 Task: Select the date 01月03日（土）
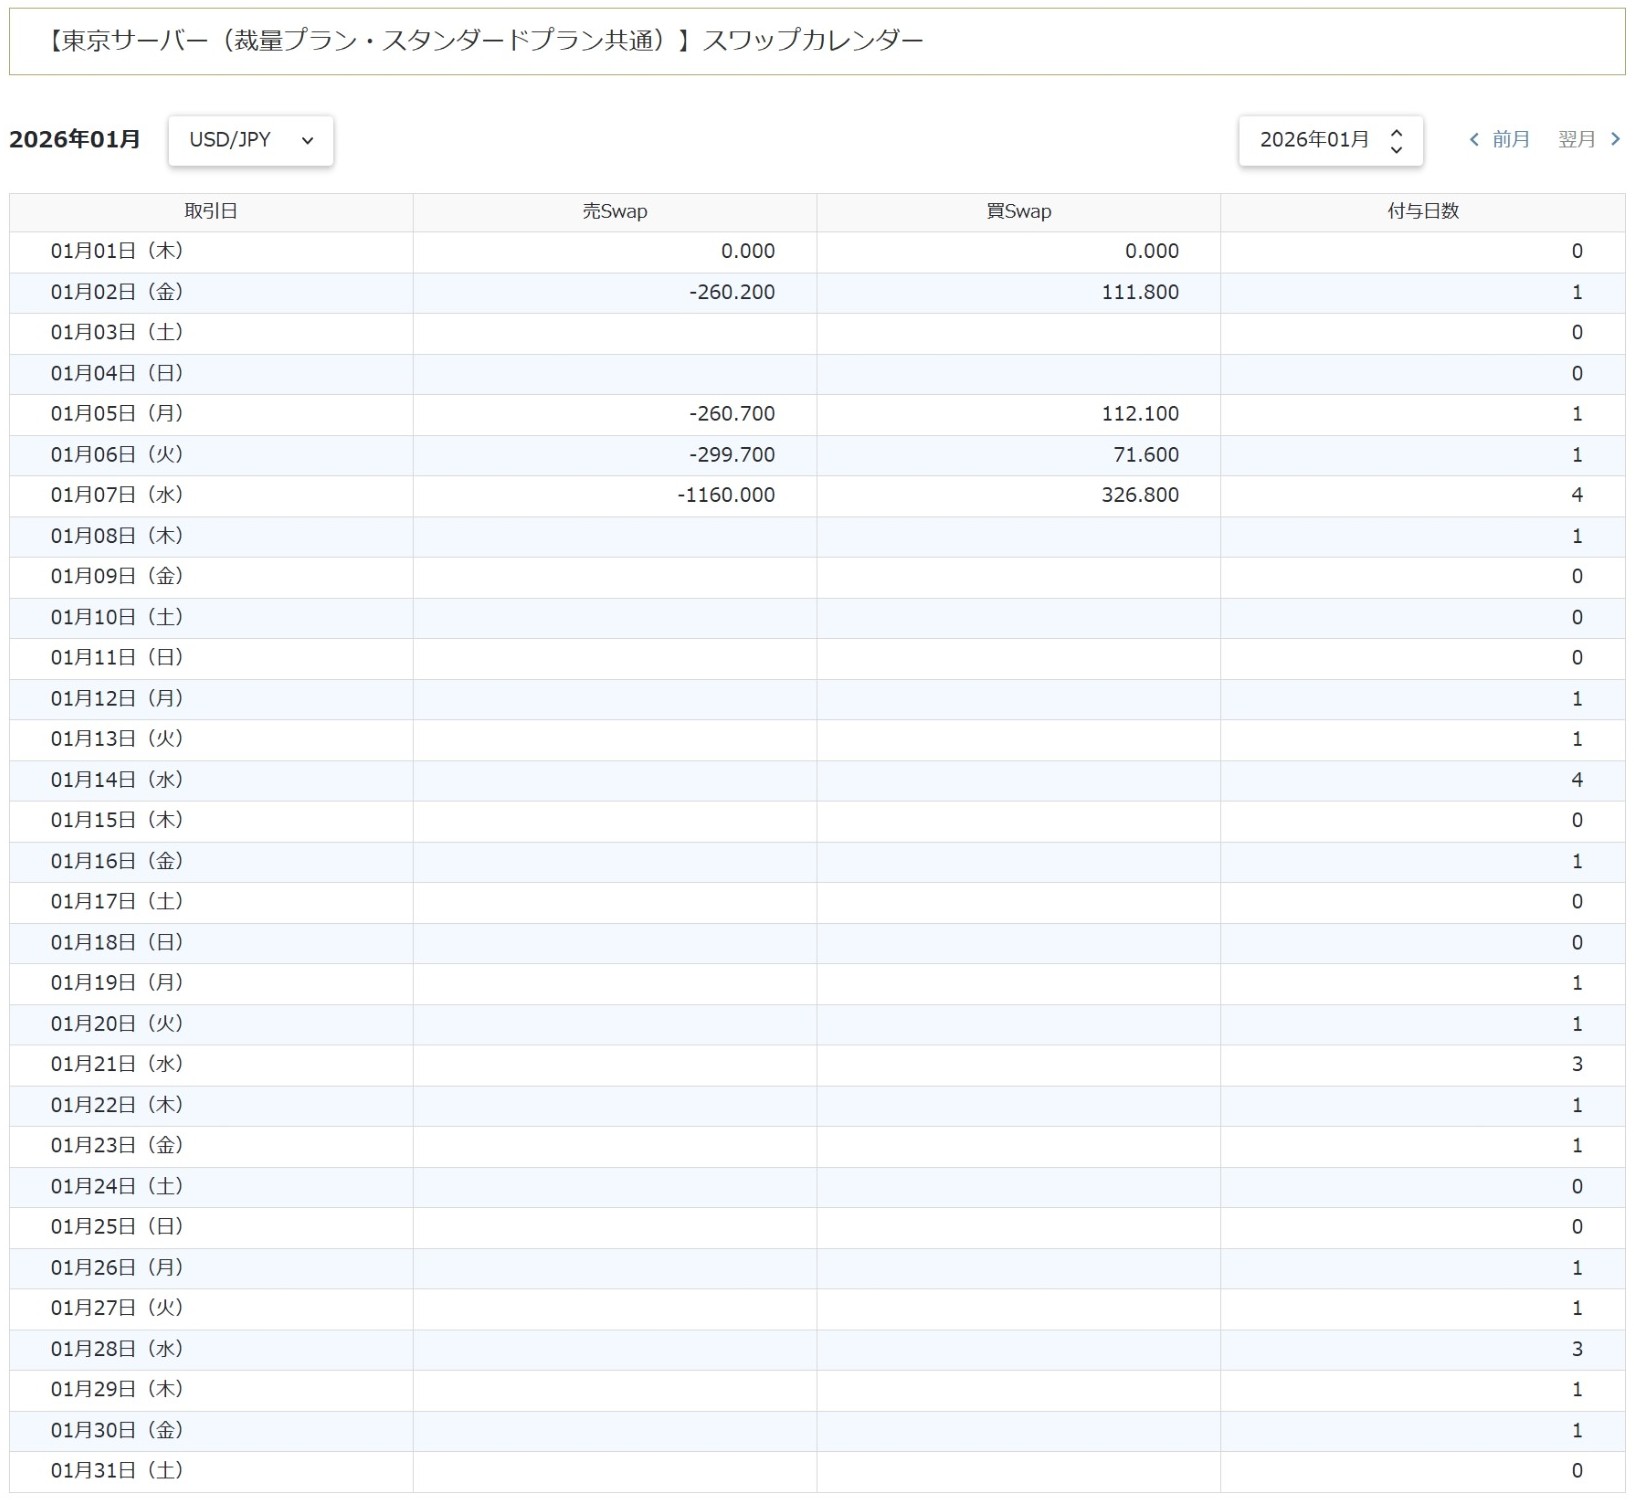tap(117, 333)
